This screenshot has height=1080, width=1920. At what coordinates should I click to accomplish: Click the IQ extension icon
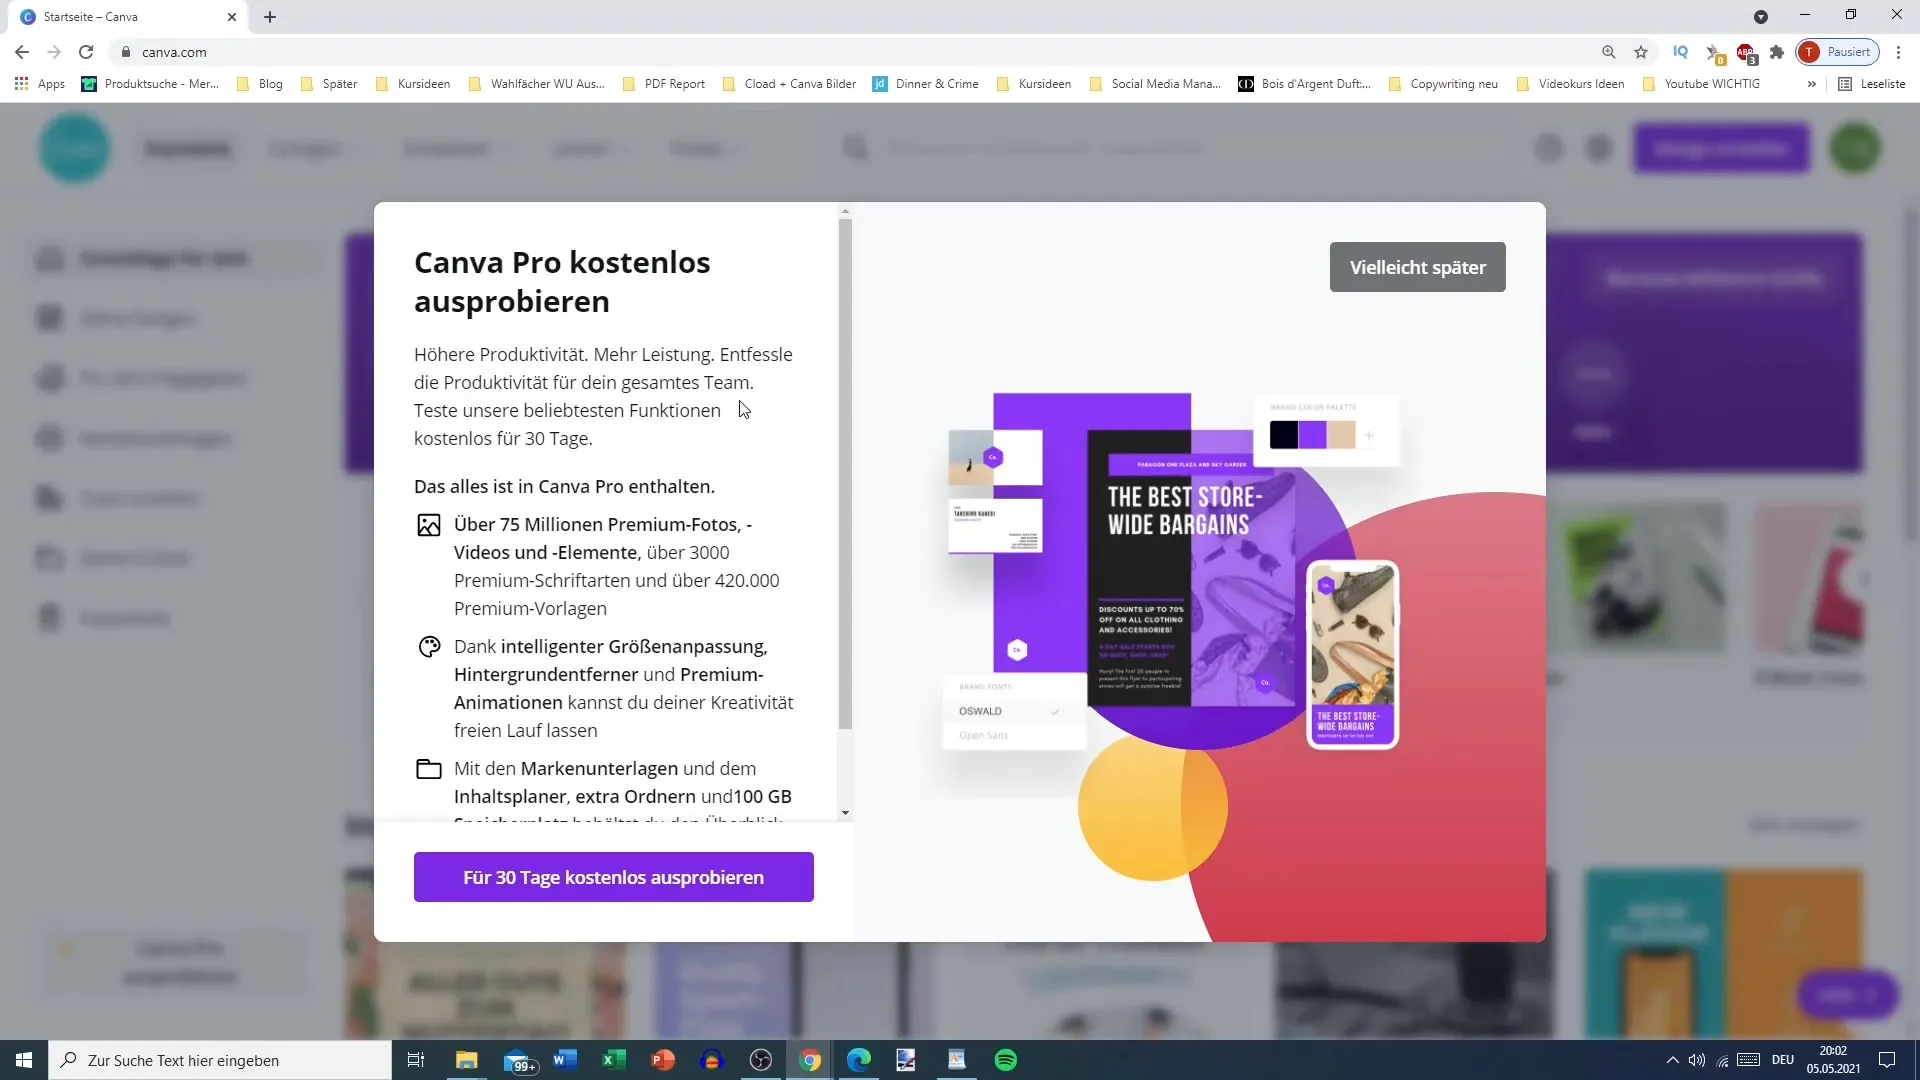1680,52
